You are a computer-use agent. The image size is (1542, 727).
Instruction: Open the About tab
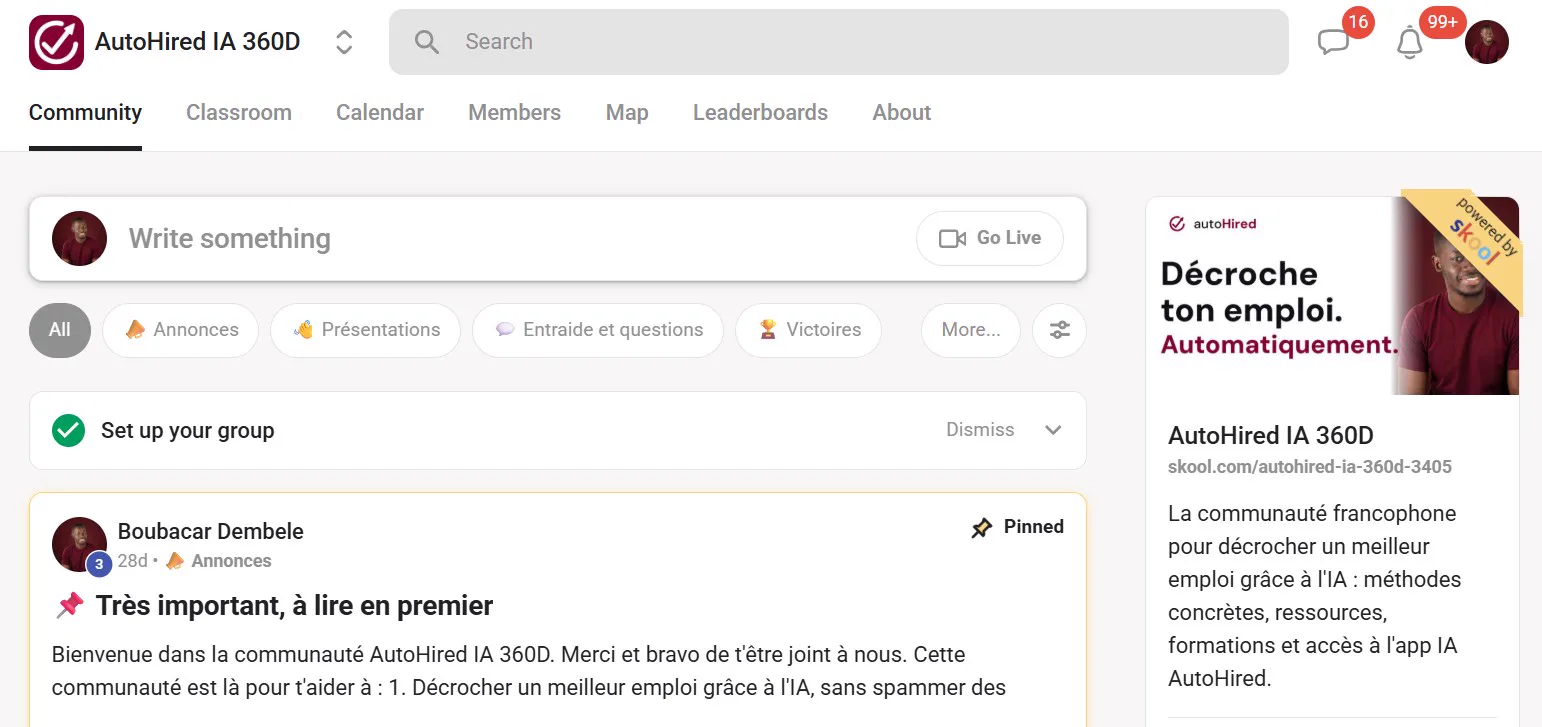(x=902, y=113)
